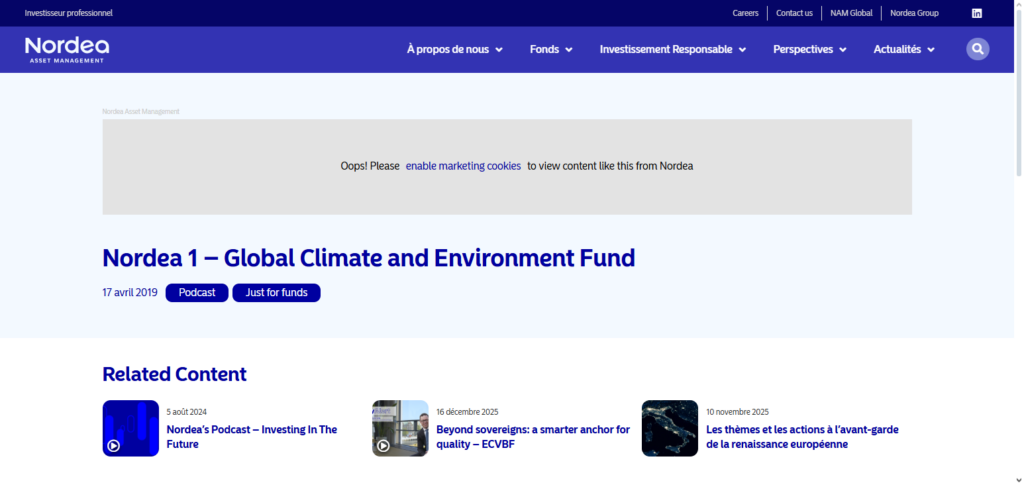
Task: Click the page's vertical scrollbar thumb
Action: coord(1019,91)
